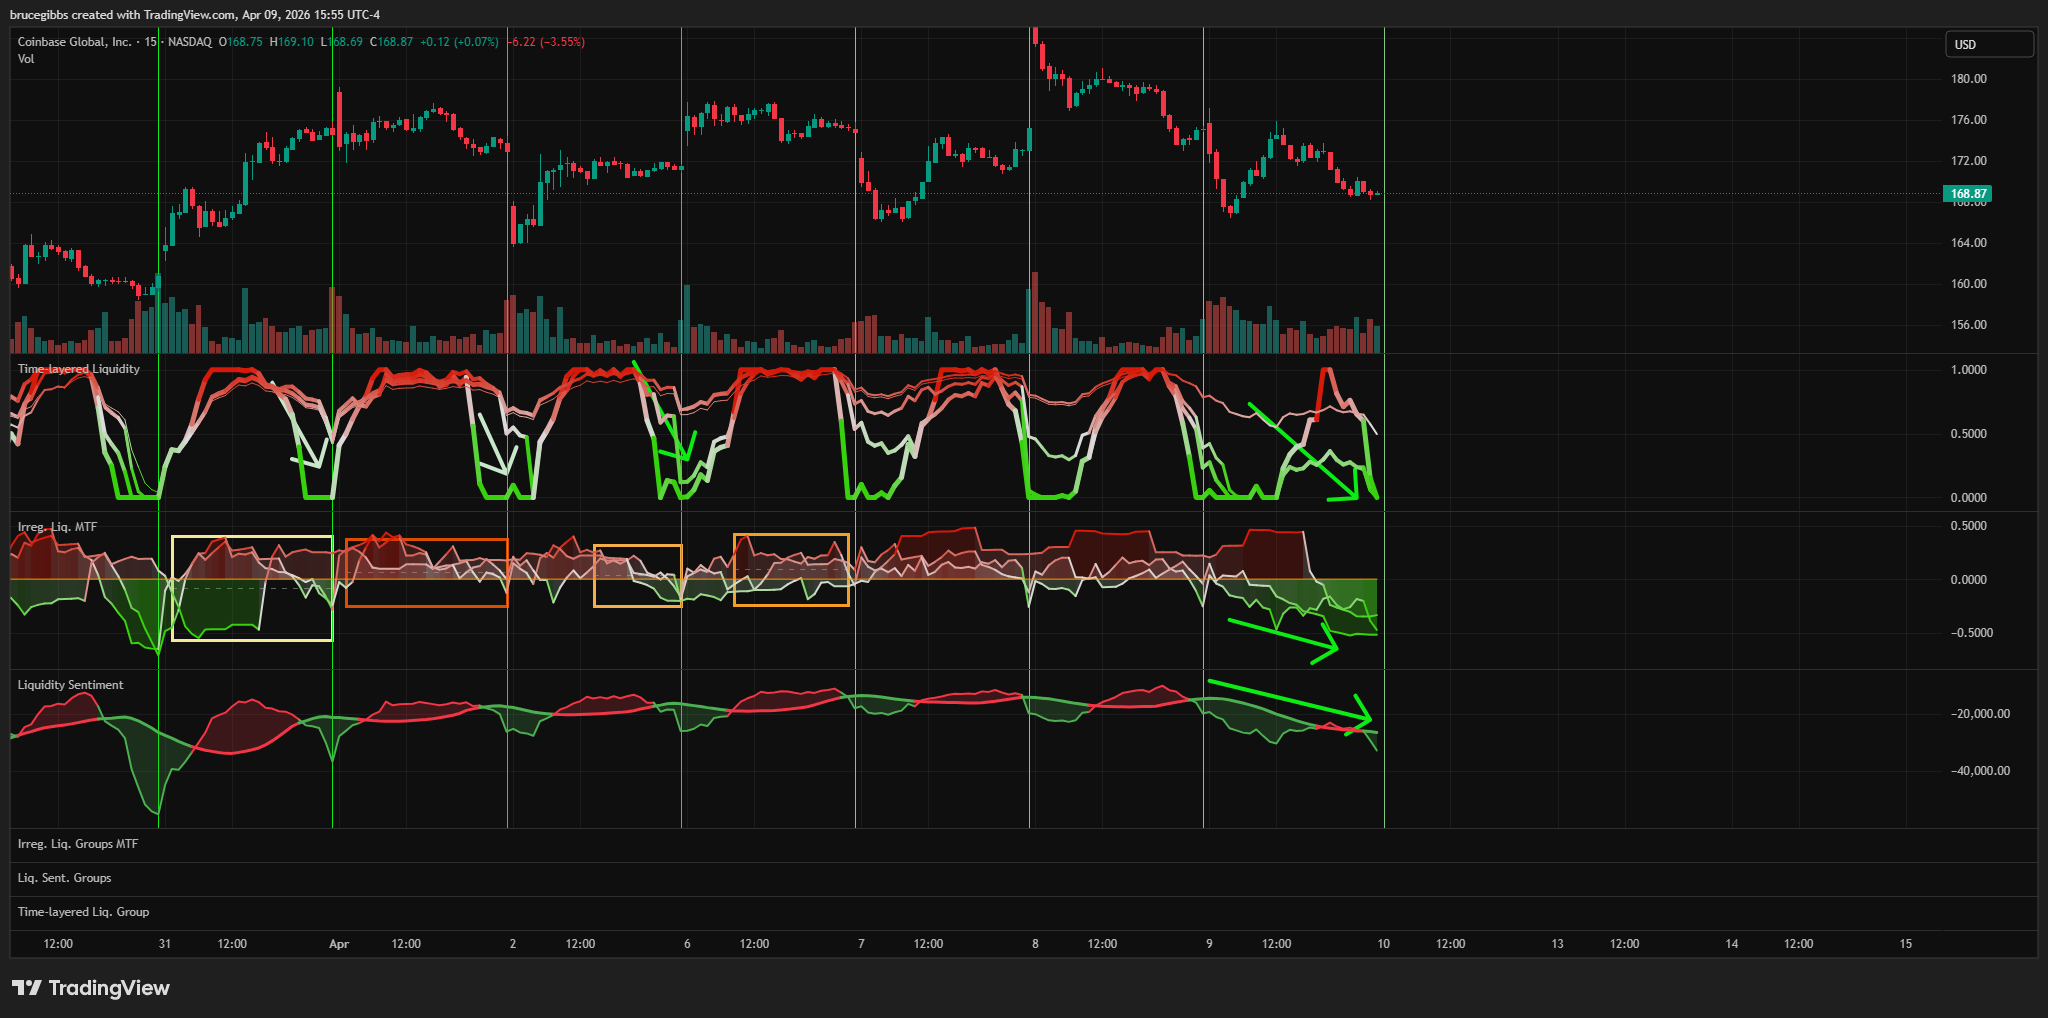Click the Apr label on time axis
Image resolution: width=2048 pixels, height=1018 pixels.
point(339,944)
